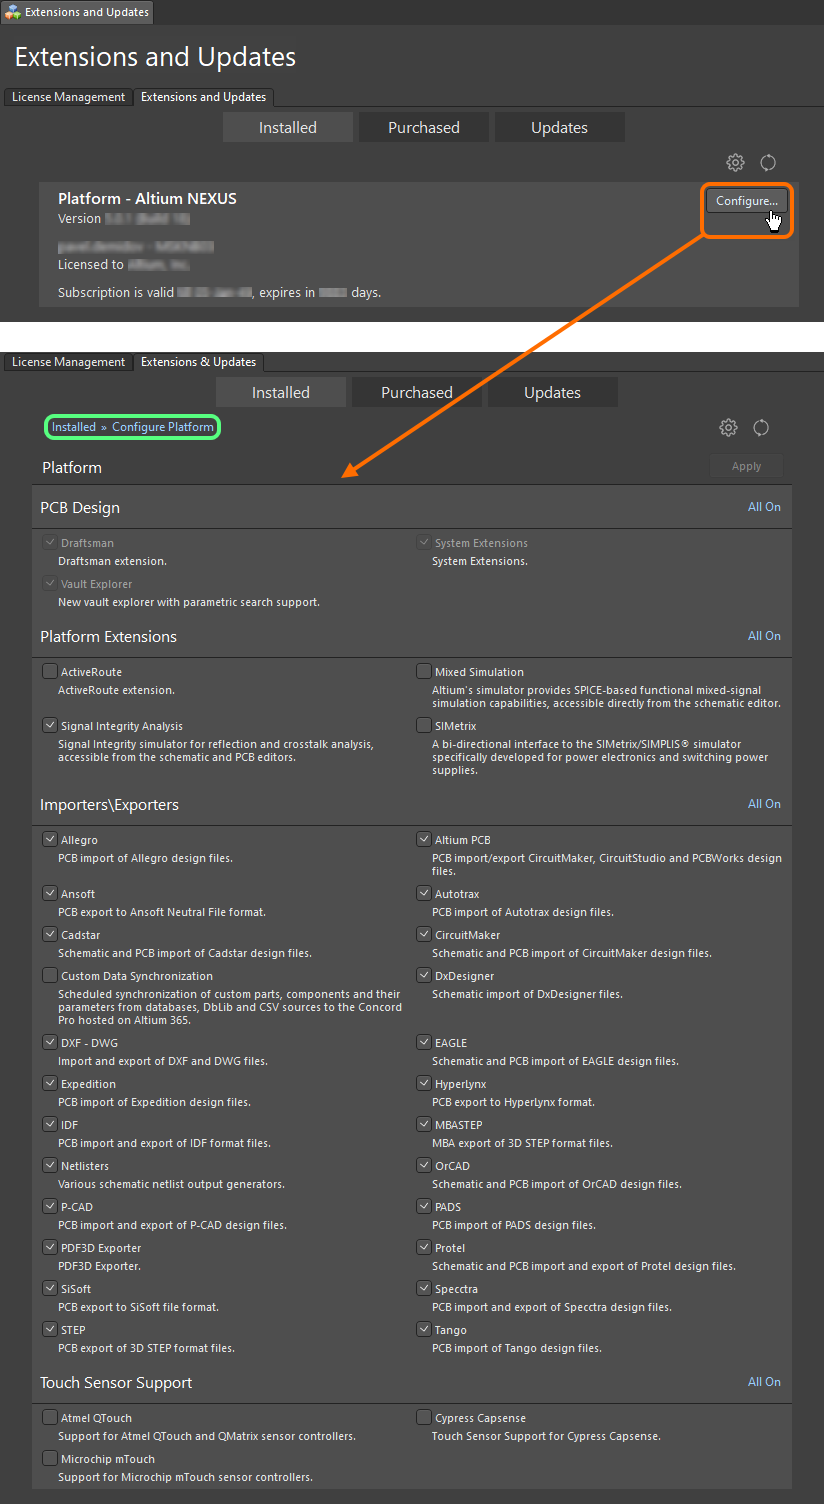Enable Atmel QTouch support
This screenshot has height=1504, width=824.
point(50,1418)
